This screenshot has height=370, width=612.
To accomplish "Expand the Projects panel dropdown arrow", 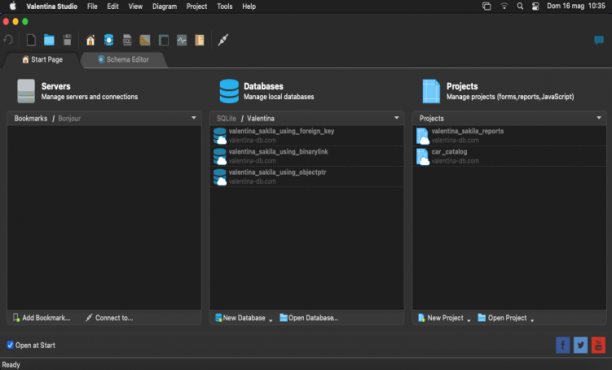I will pos(599,118).
